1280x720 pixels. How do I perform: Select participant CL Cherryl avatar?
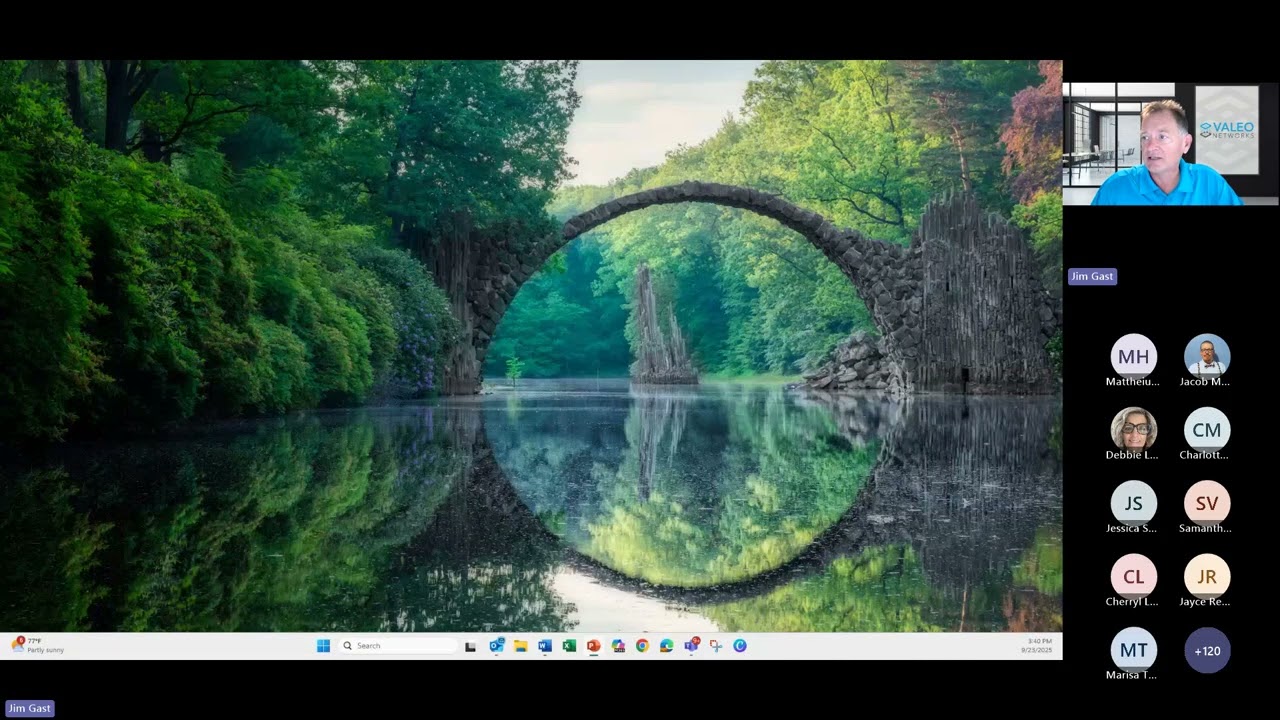click(x=1133, y=577)
